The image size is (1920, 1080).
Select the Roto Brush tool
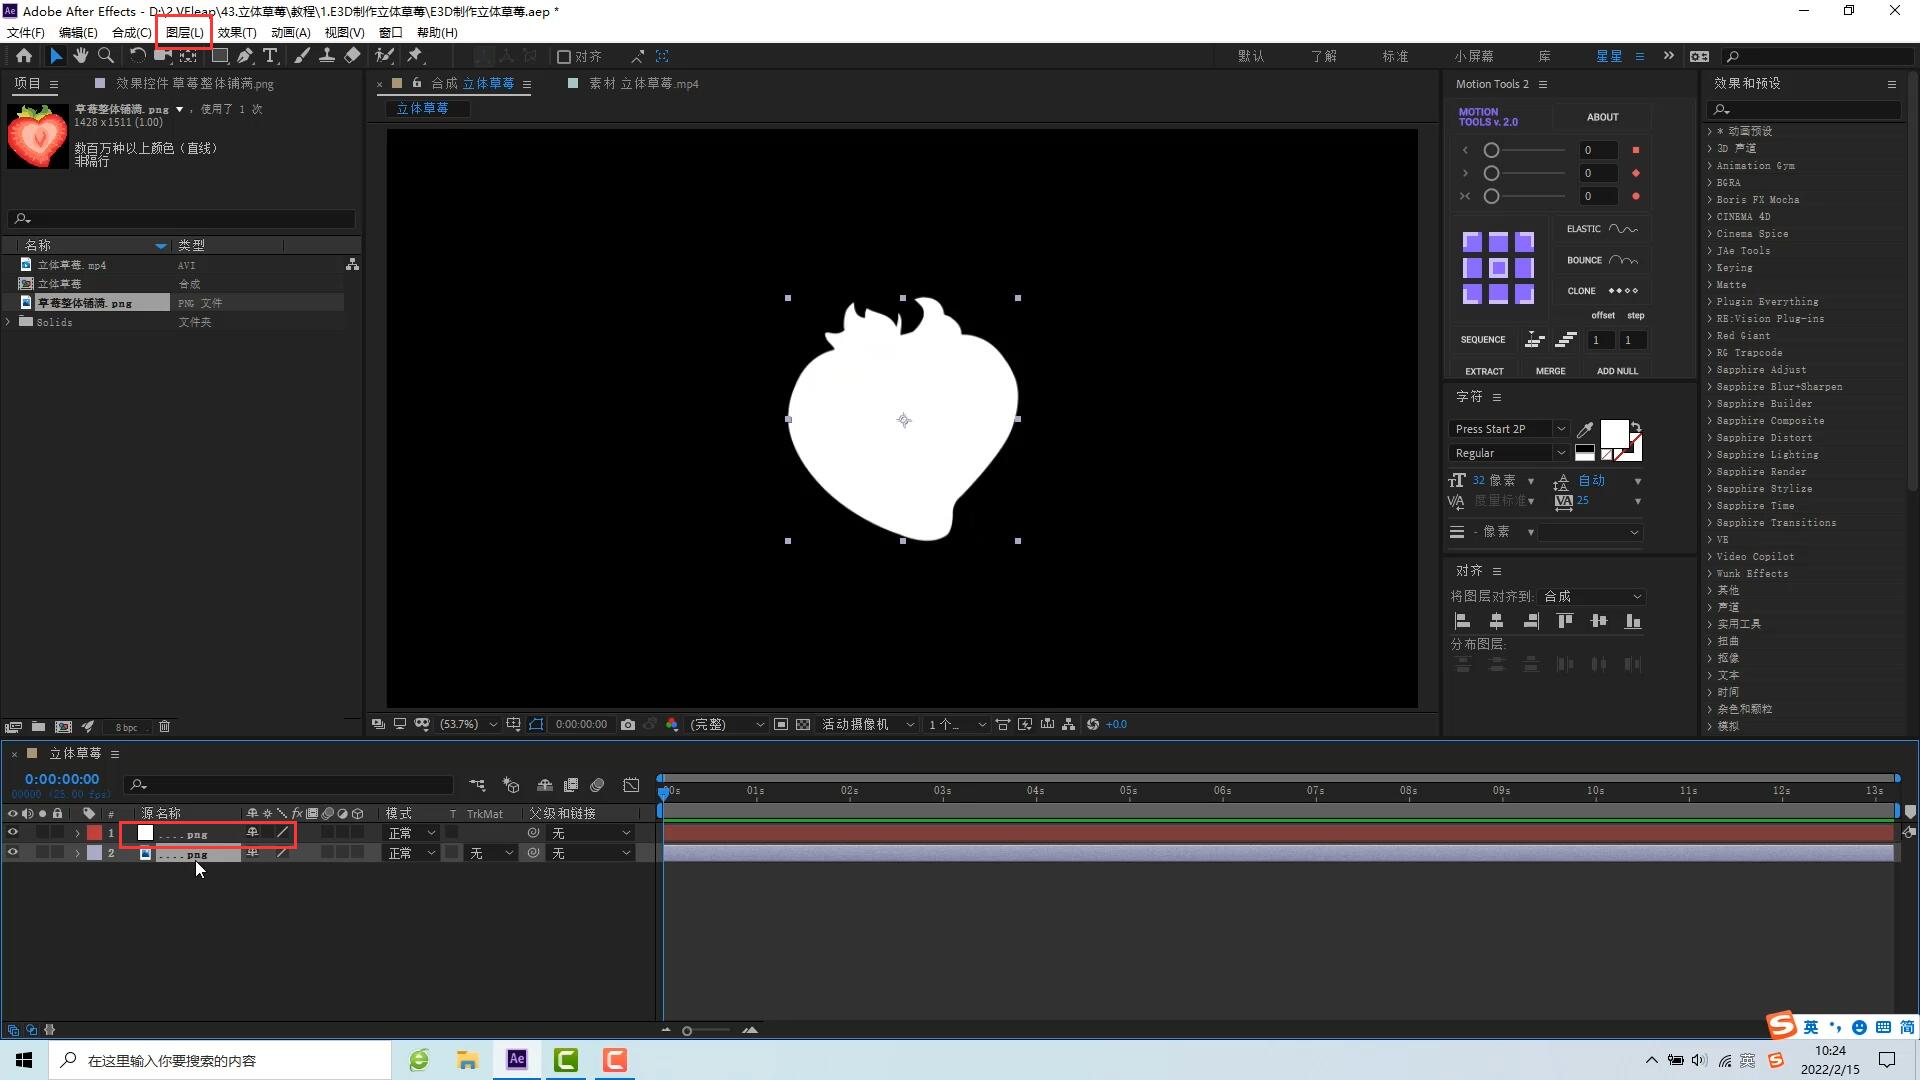click(x=384, y=56)
